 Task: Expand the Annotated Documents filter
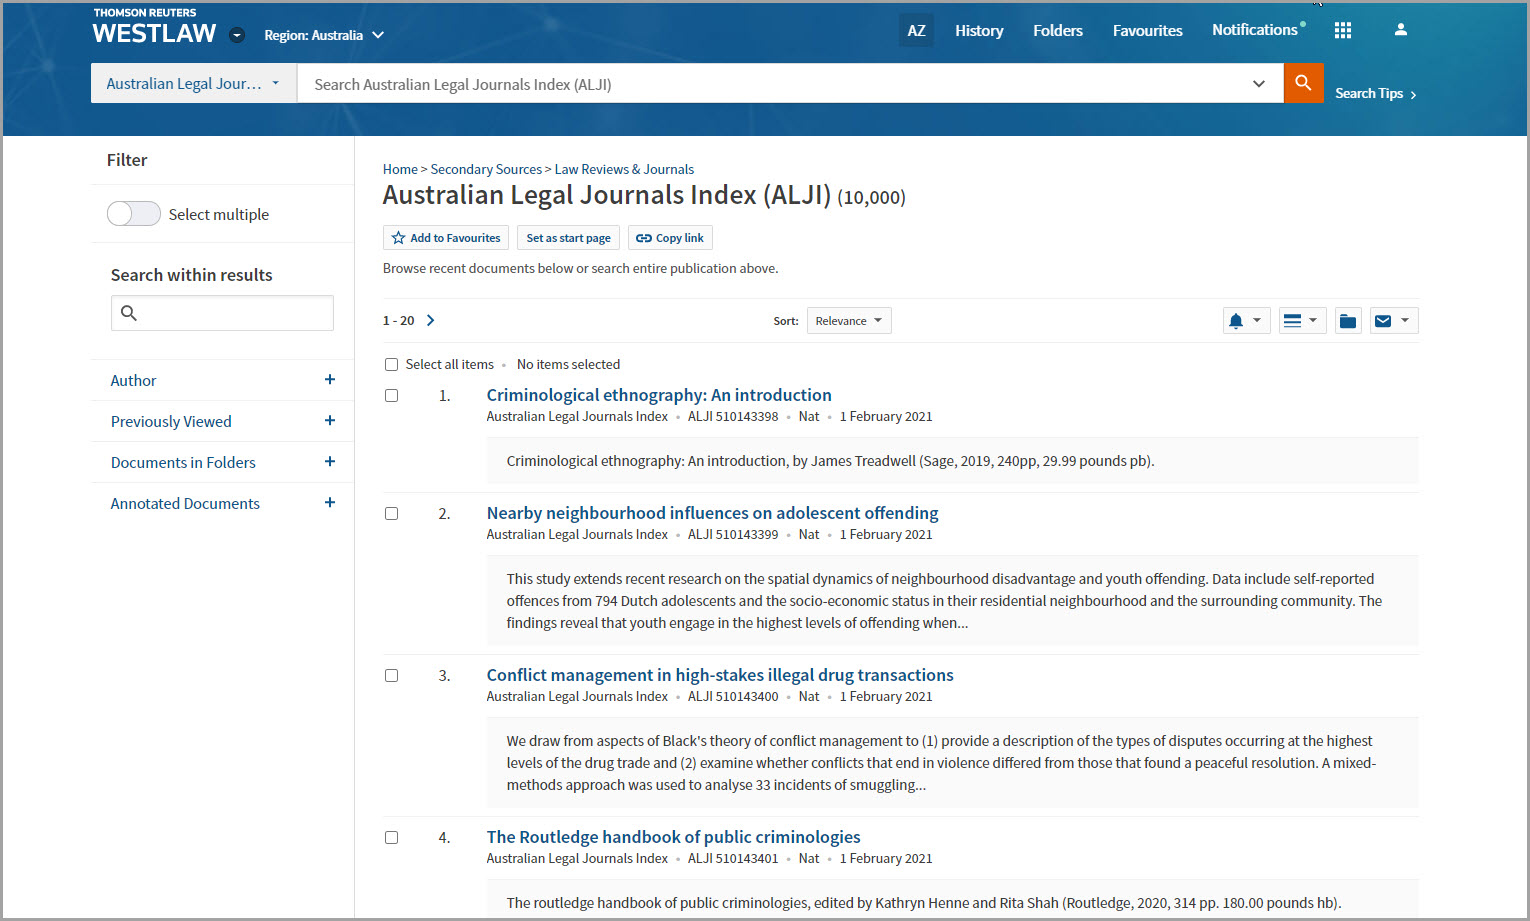pyautogui.click(x=222, y=503)
